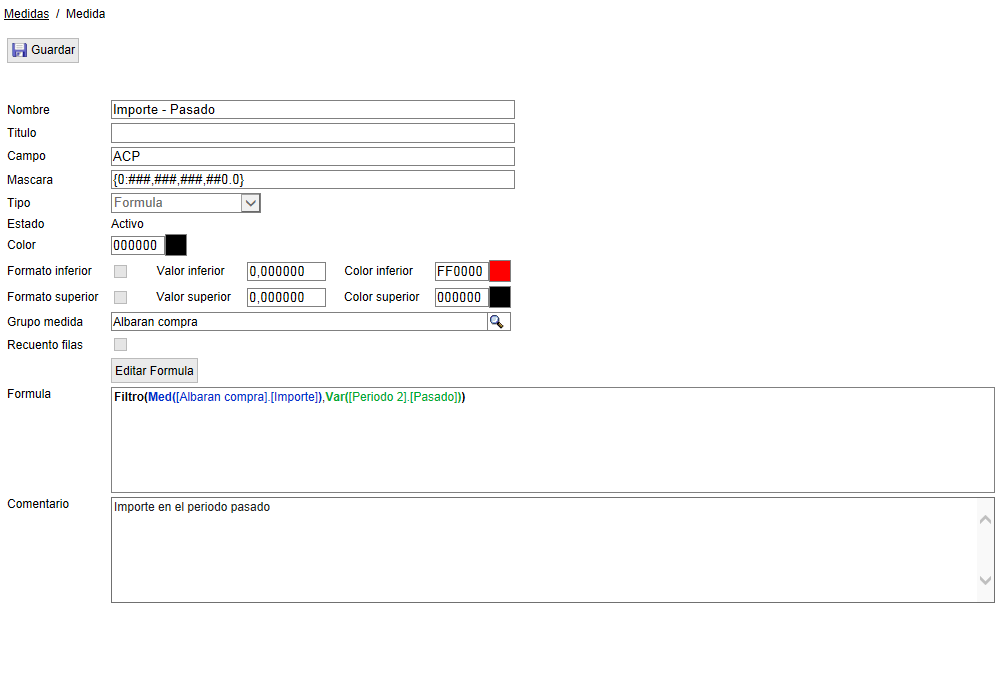The image size is (1000, 679).
Task: Click the black Color swatch
Action: pos(176,245)
